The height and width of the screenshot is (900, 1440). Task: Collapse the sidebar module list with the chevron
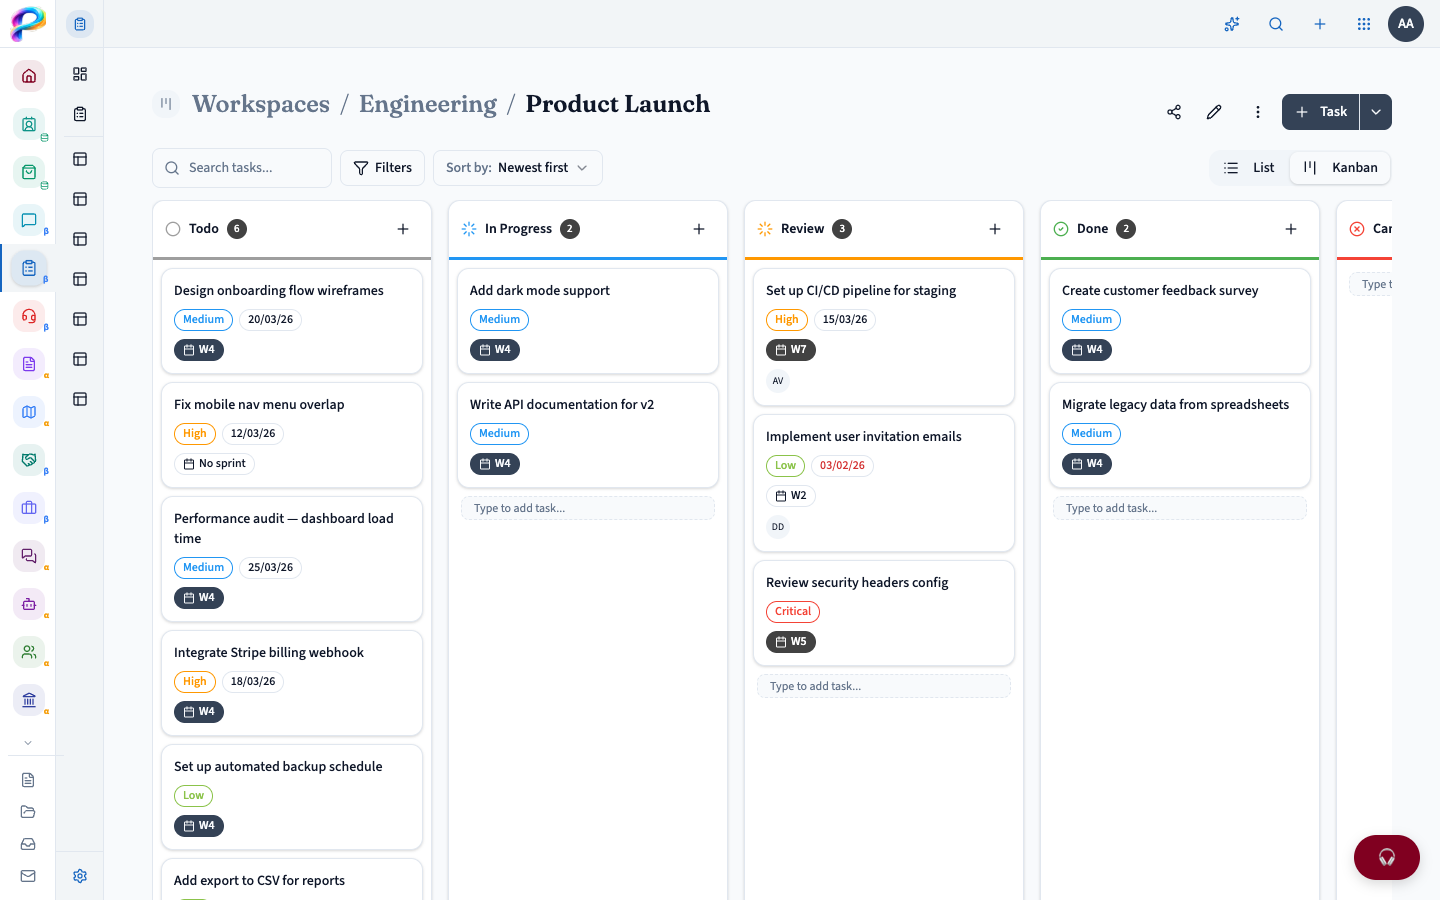point(29,742)
